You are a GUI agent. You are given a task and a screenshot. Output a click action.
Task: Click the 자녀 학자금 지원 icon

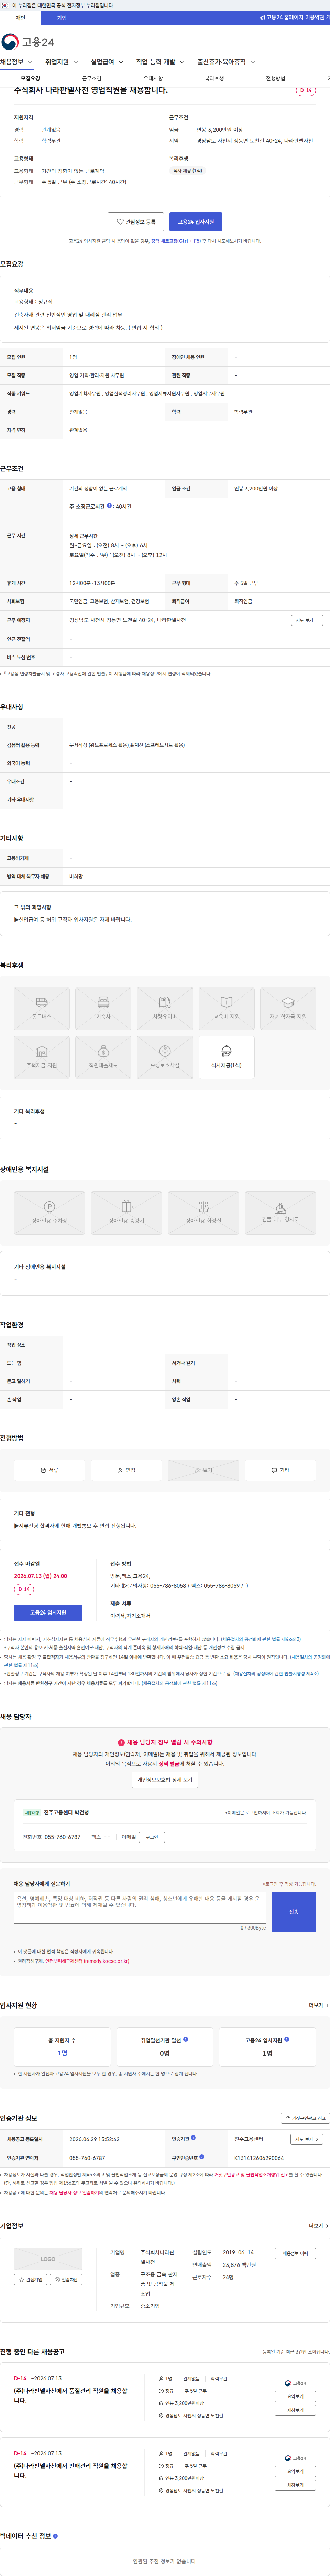(x=288, y=1009)
